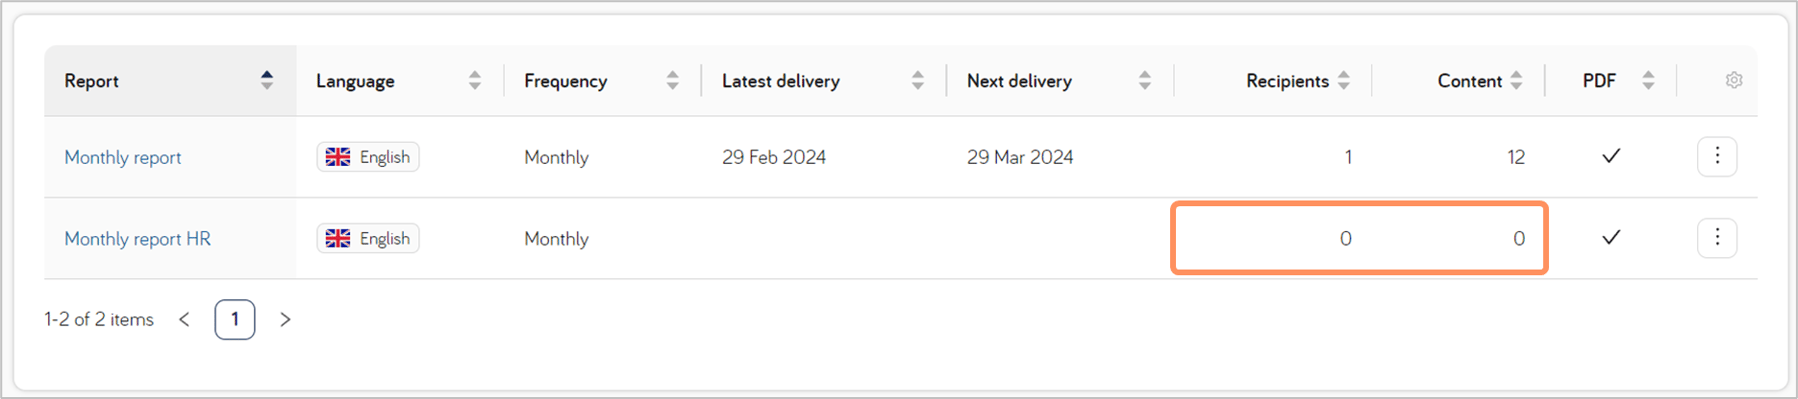Sort by Frequency column arrows
1798x399 pixels.
673,80
